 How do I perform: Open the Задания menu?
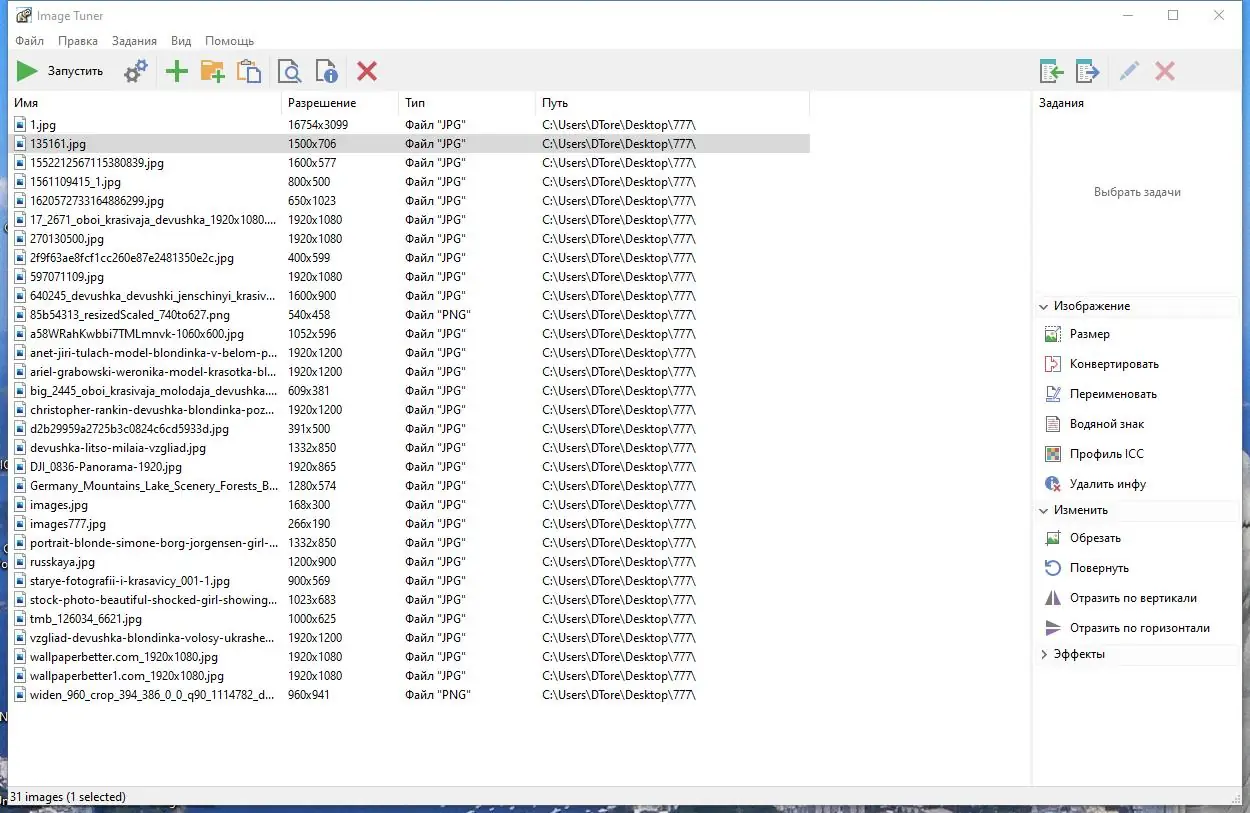click(134, 41)
